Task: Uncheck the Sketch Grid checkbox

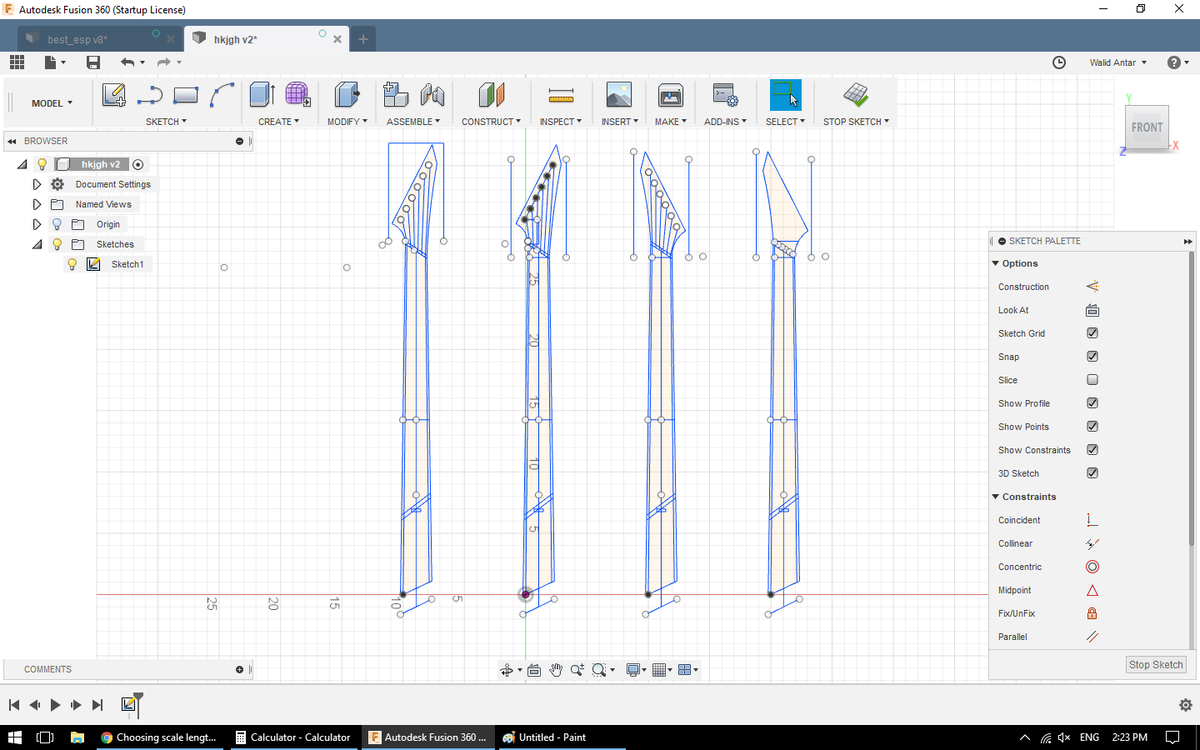Action: point(1092,333)
